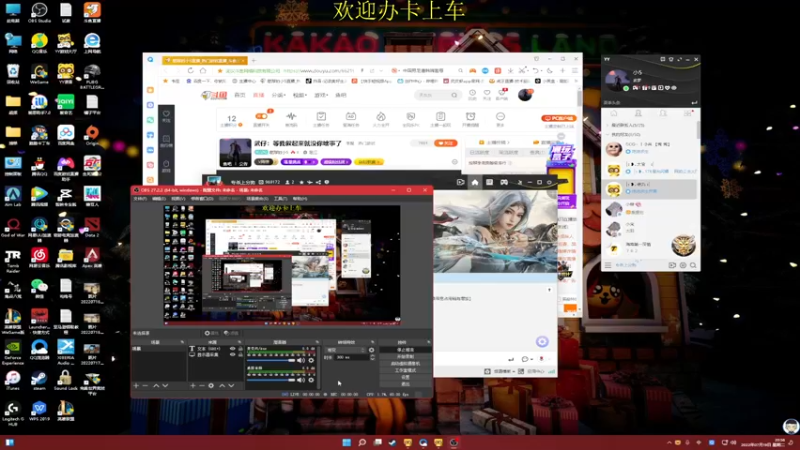Open the Edit menu in OBS
The width and height of the screenshot is (800, 450).
coord(159,198)
